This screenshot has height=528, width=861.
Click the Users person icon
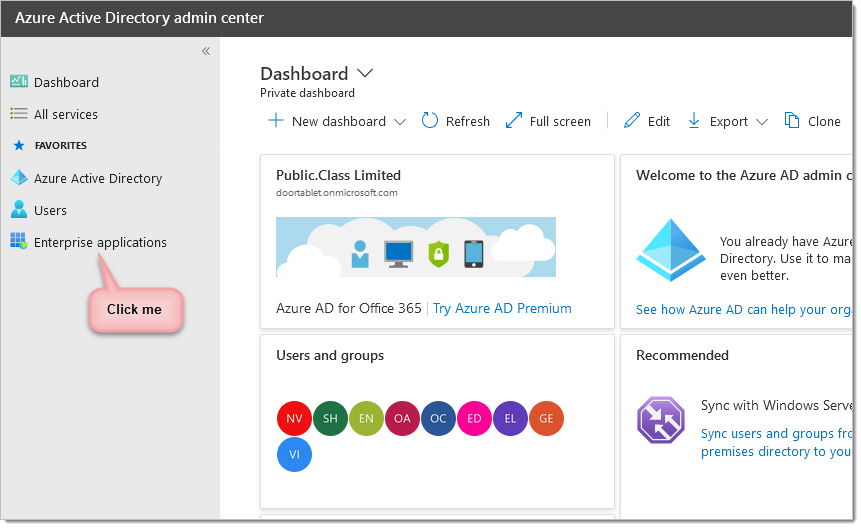point(19,210)
